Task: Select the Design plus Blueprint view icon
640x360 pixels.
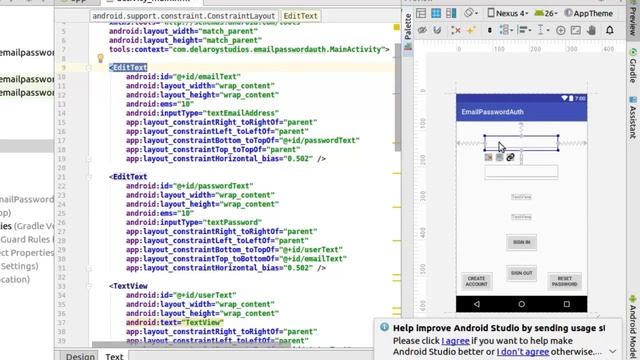Action: pos(451,13)
